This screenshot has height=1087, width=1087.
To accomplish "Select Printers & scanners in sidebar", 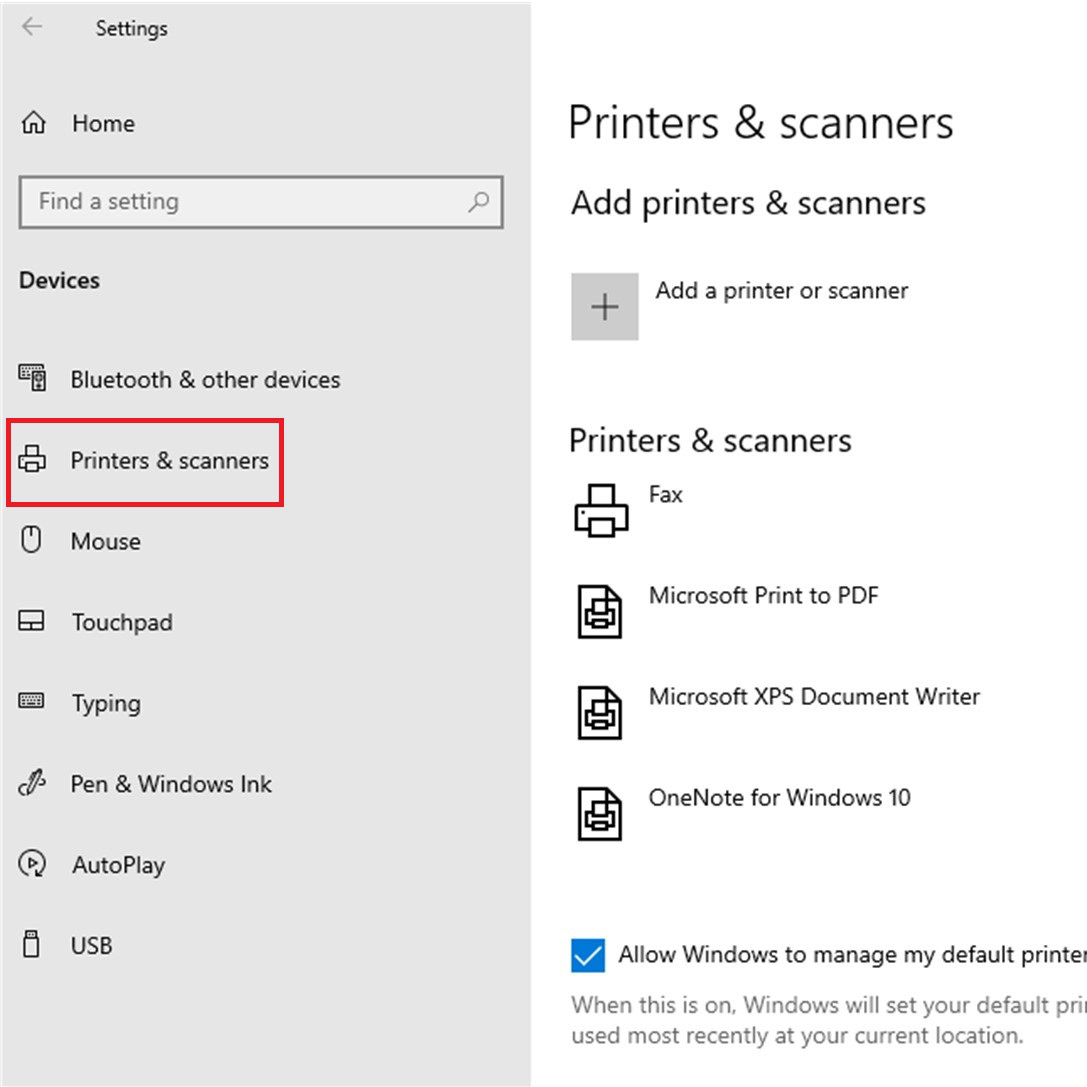I will (x=169, y=461).
